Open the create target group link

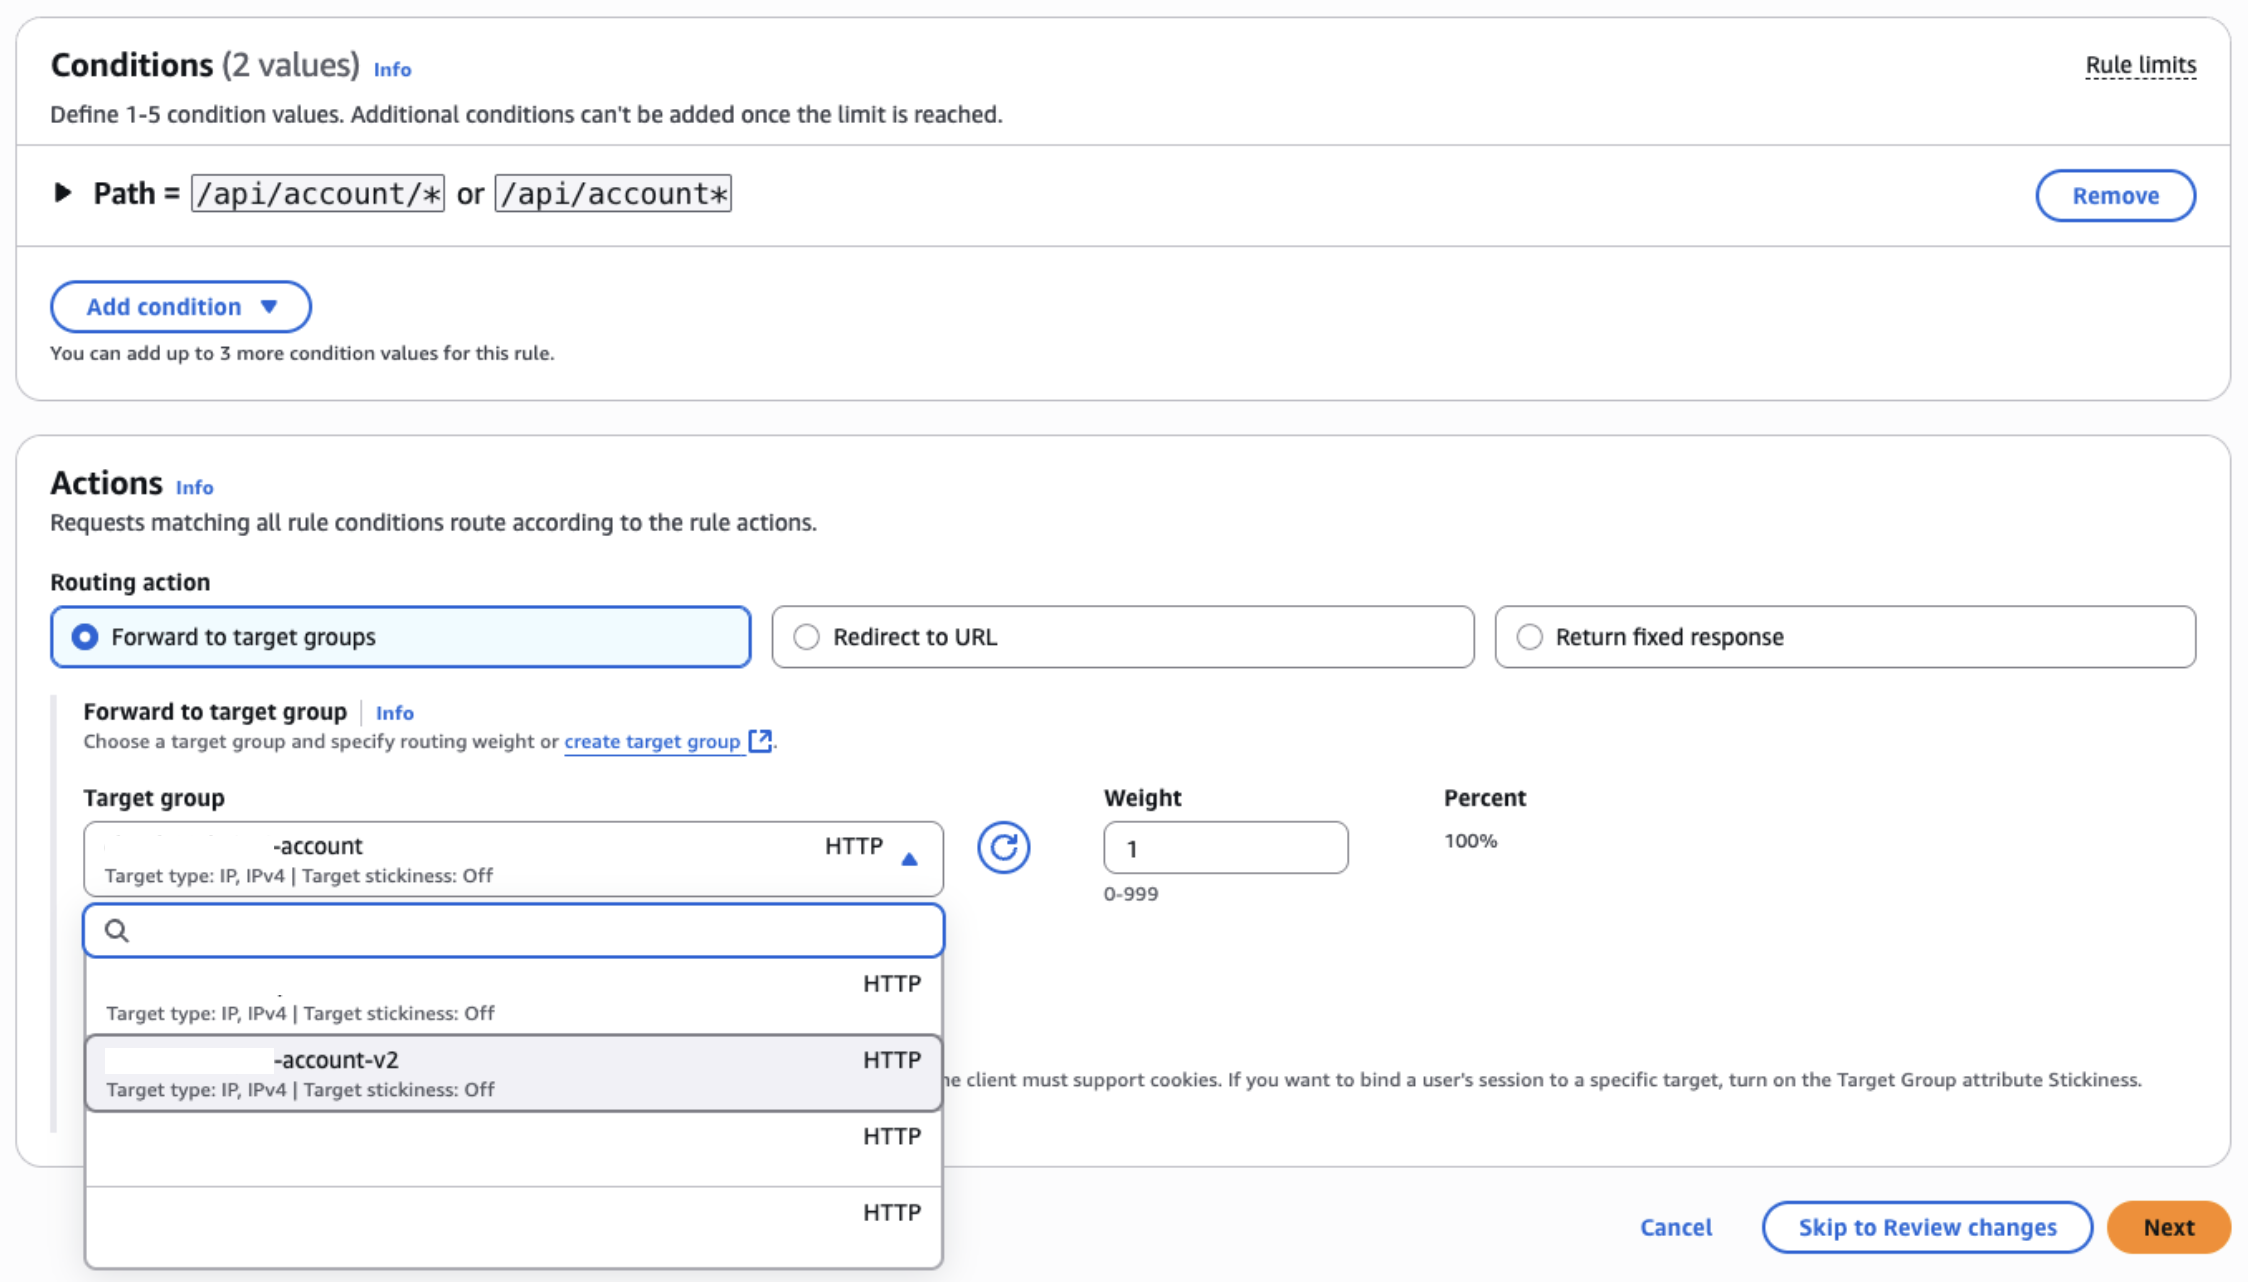[652, 742]
